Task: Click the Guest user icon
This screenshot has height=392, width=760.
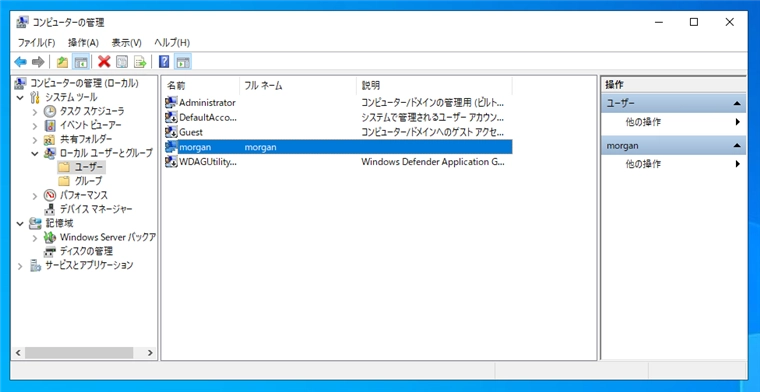Action: [x=171, y=132]
